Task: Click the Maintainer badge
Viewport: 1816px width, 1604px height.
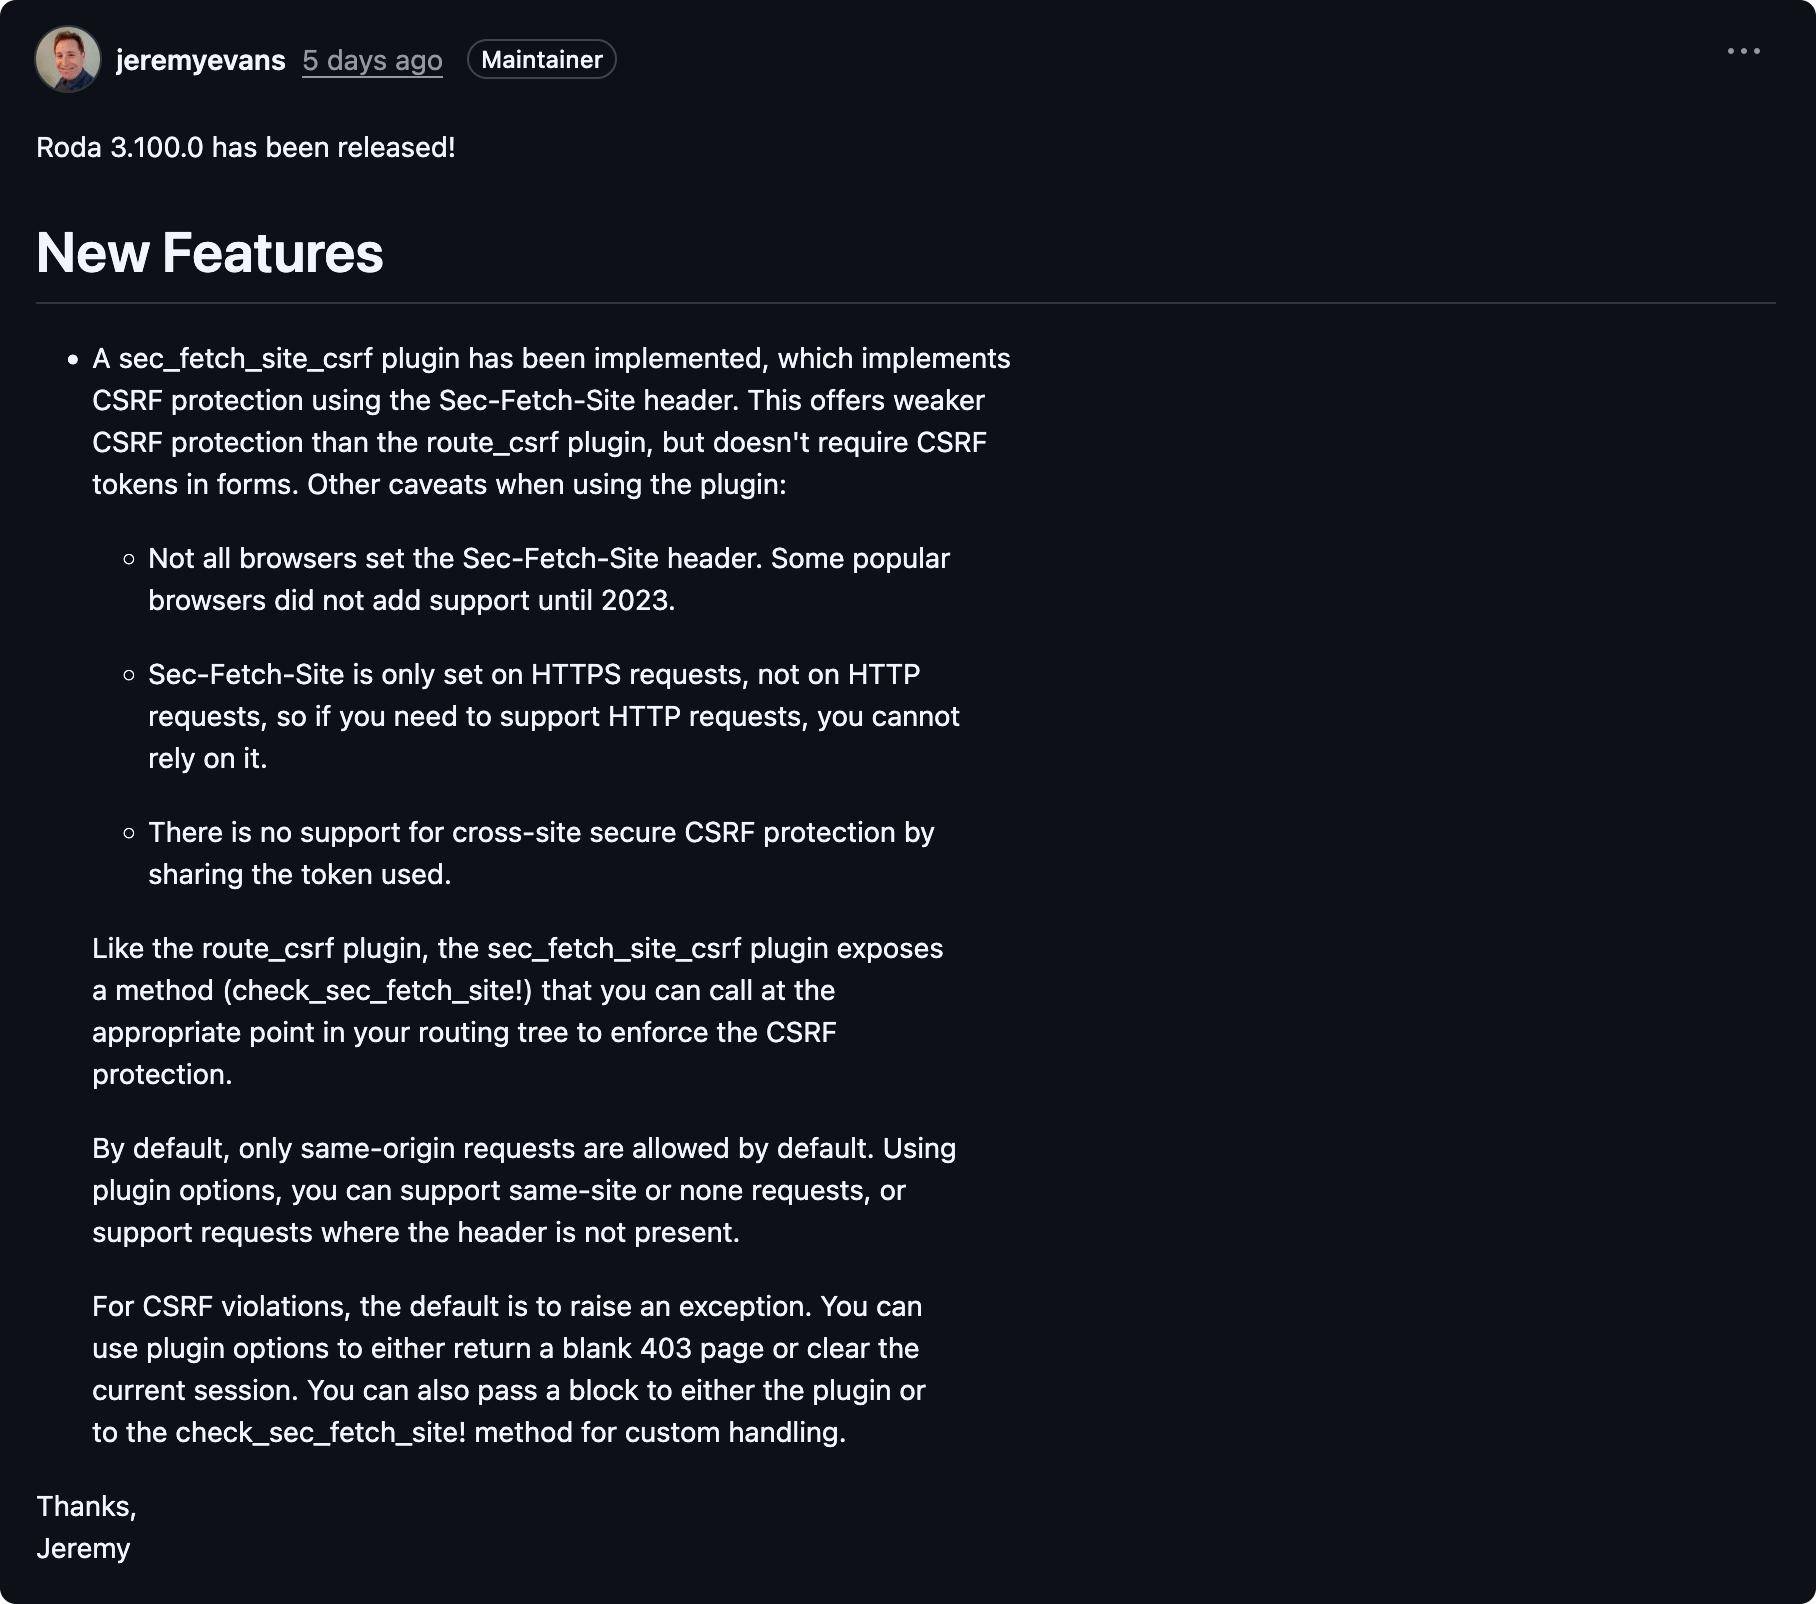Action: pos(541,59)
